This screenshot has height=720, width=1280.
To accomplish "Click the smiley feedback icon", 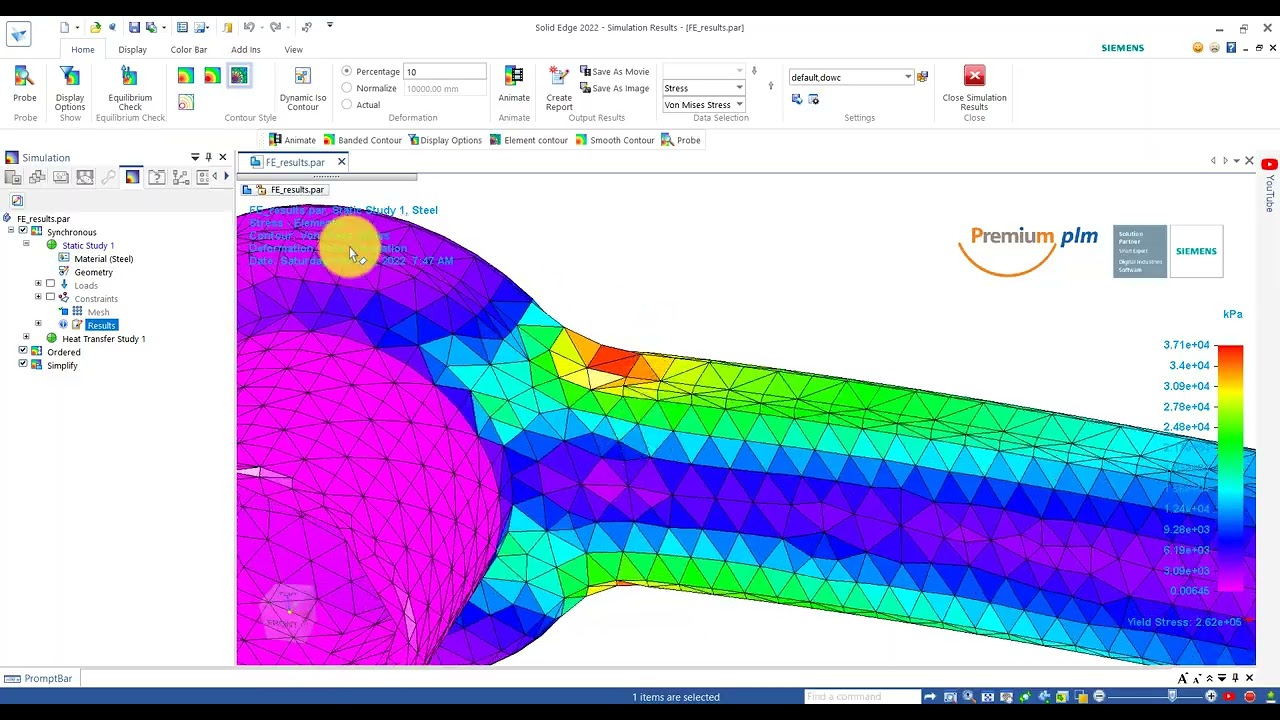I will tap(1197, 48).
